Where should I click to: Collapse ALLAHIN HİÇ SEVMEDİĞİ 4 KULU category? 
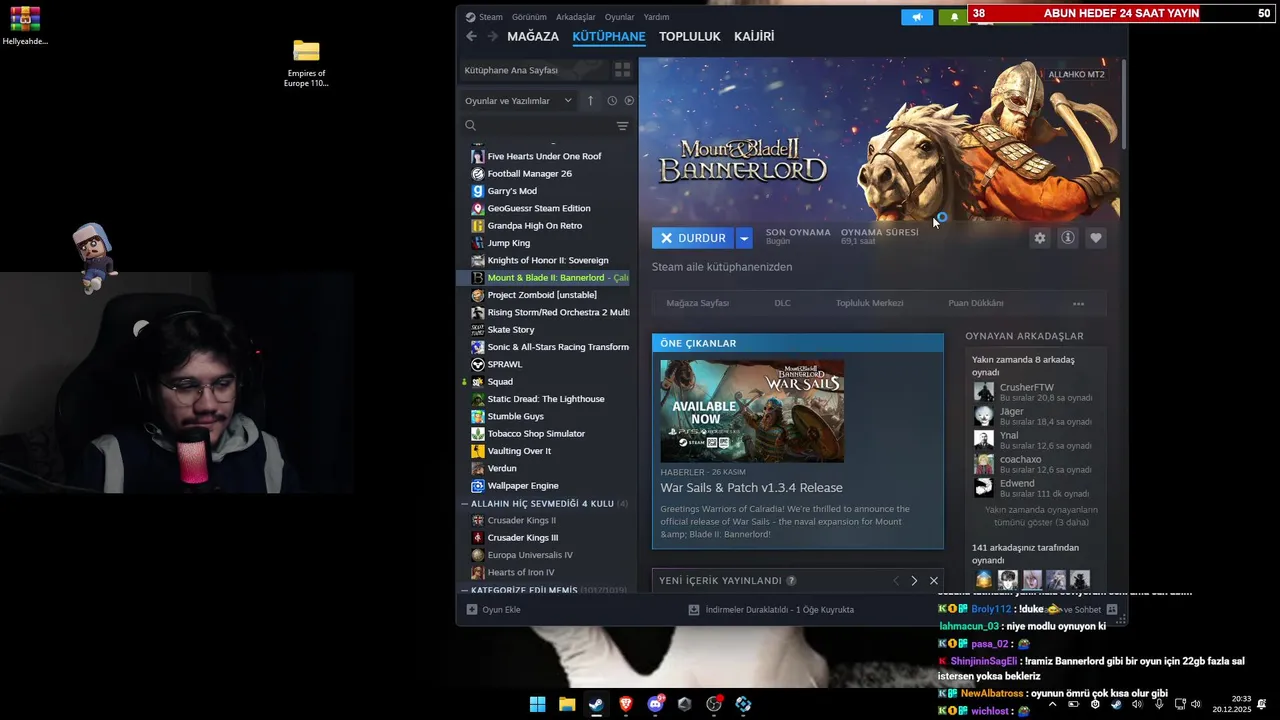pyautogui.click(x=464, y=504)
